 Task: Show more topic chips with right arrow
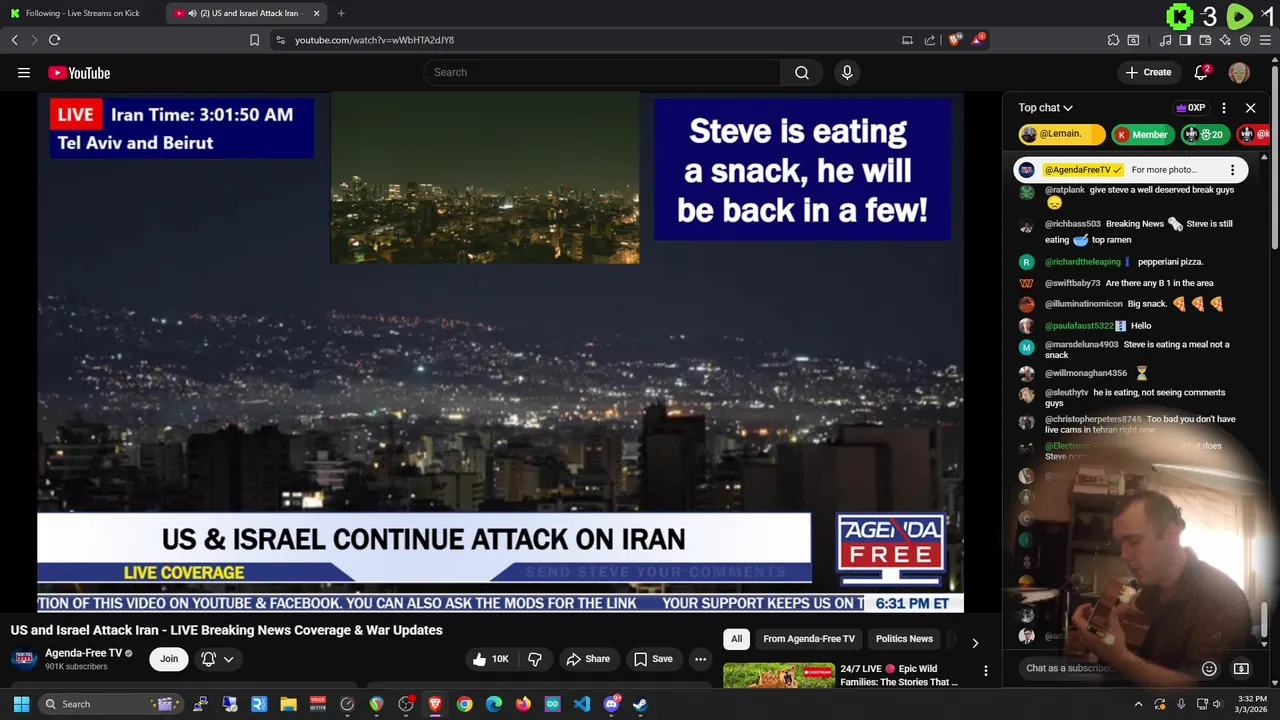click(975, 642)
